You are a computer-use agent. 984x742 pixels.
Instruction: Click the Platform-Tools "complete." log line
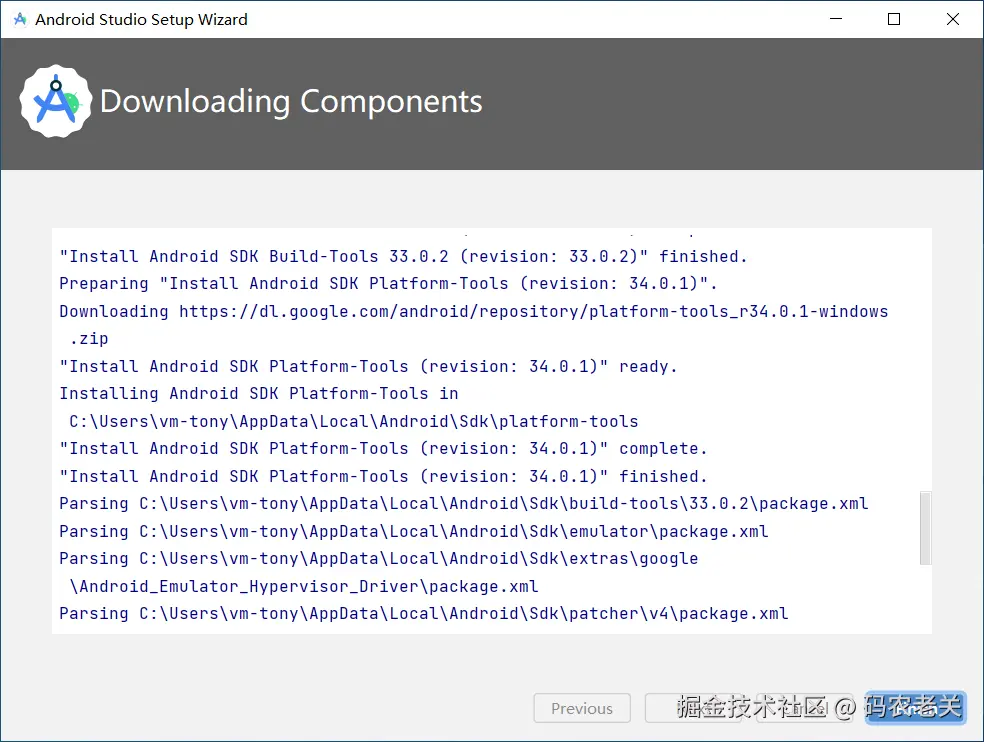pos(383,449)
